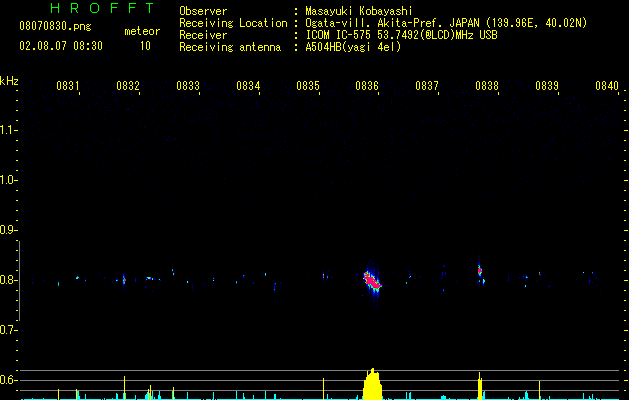Select the filename 08070830.png
Image resolution: width=629 pixels, height=400 pixels.
55,27
